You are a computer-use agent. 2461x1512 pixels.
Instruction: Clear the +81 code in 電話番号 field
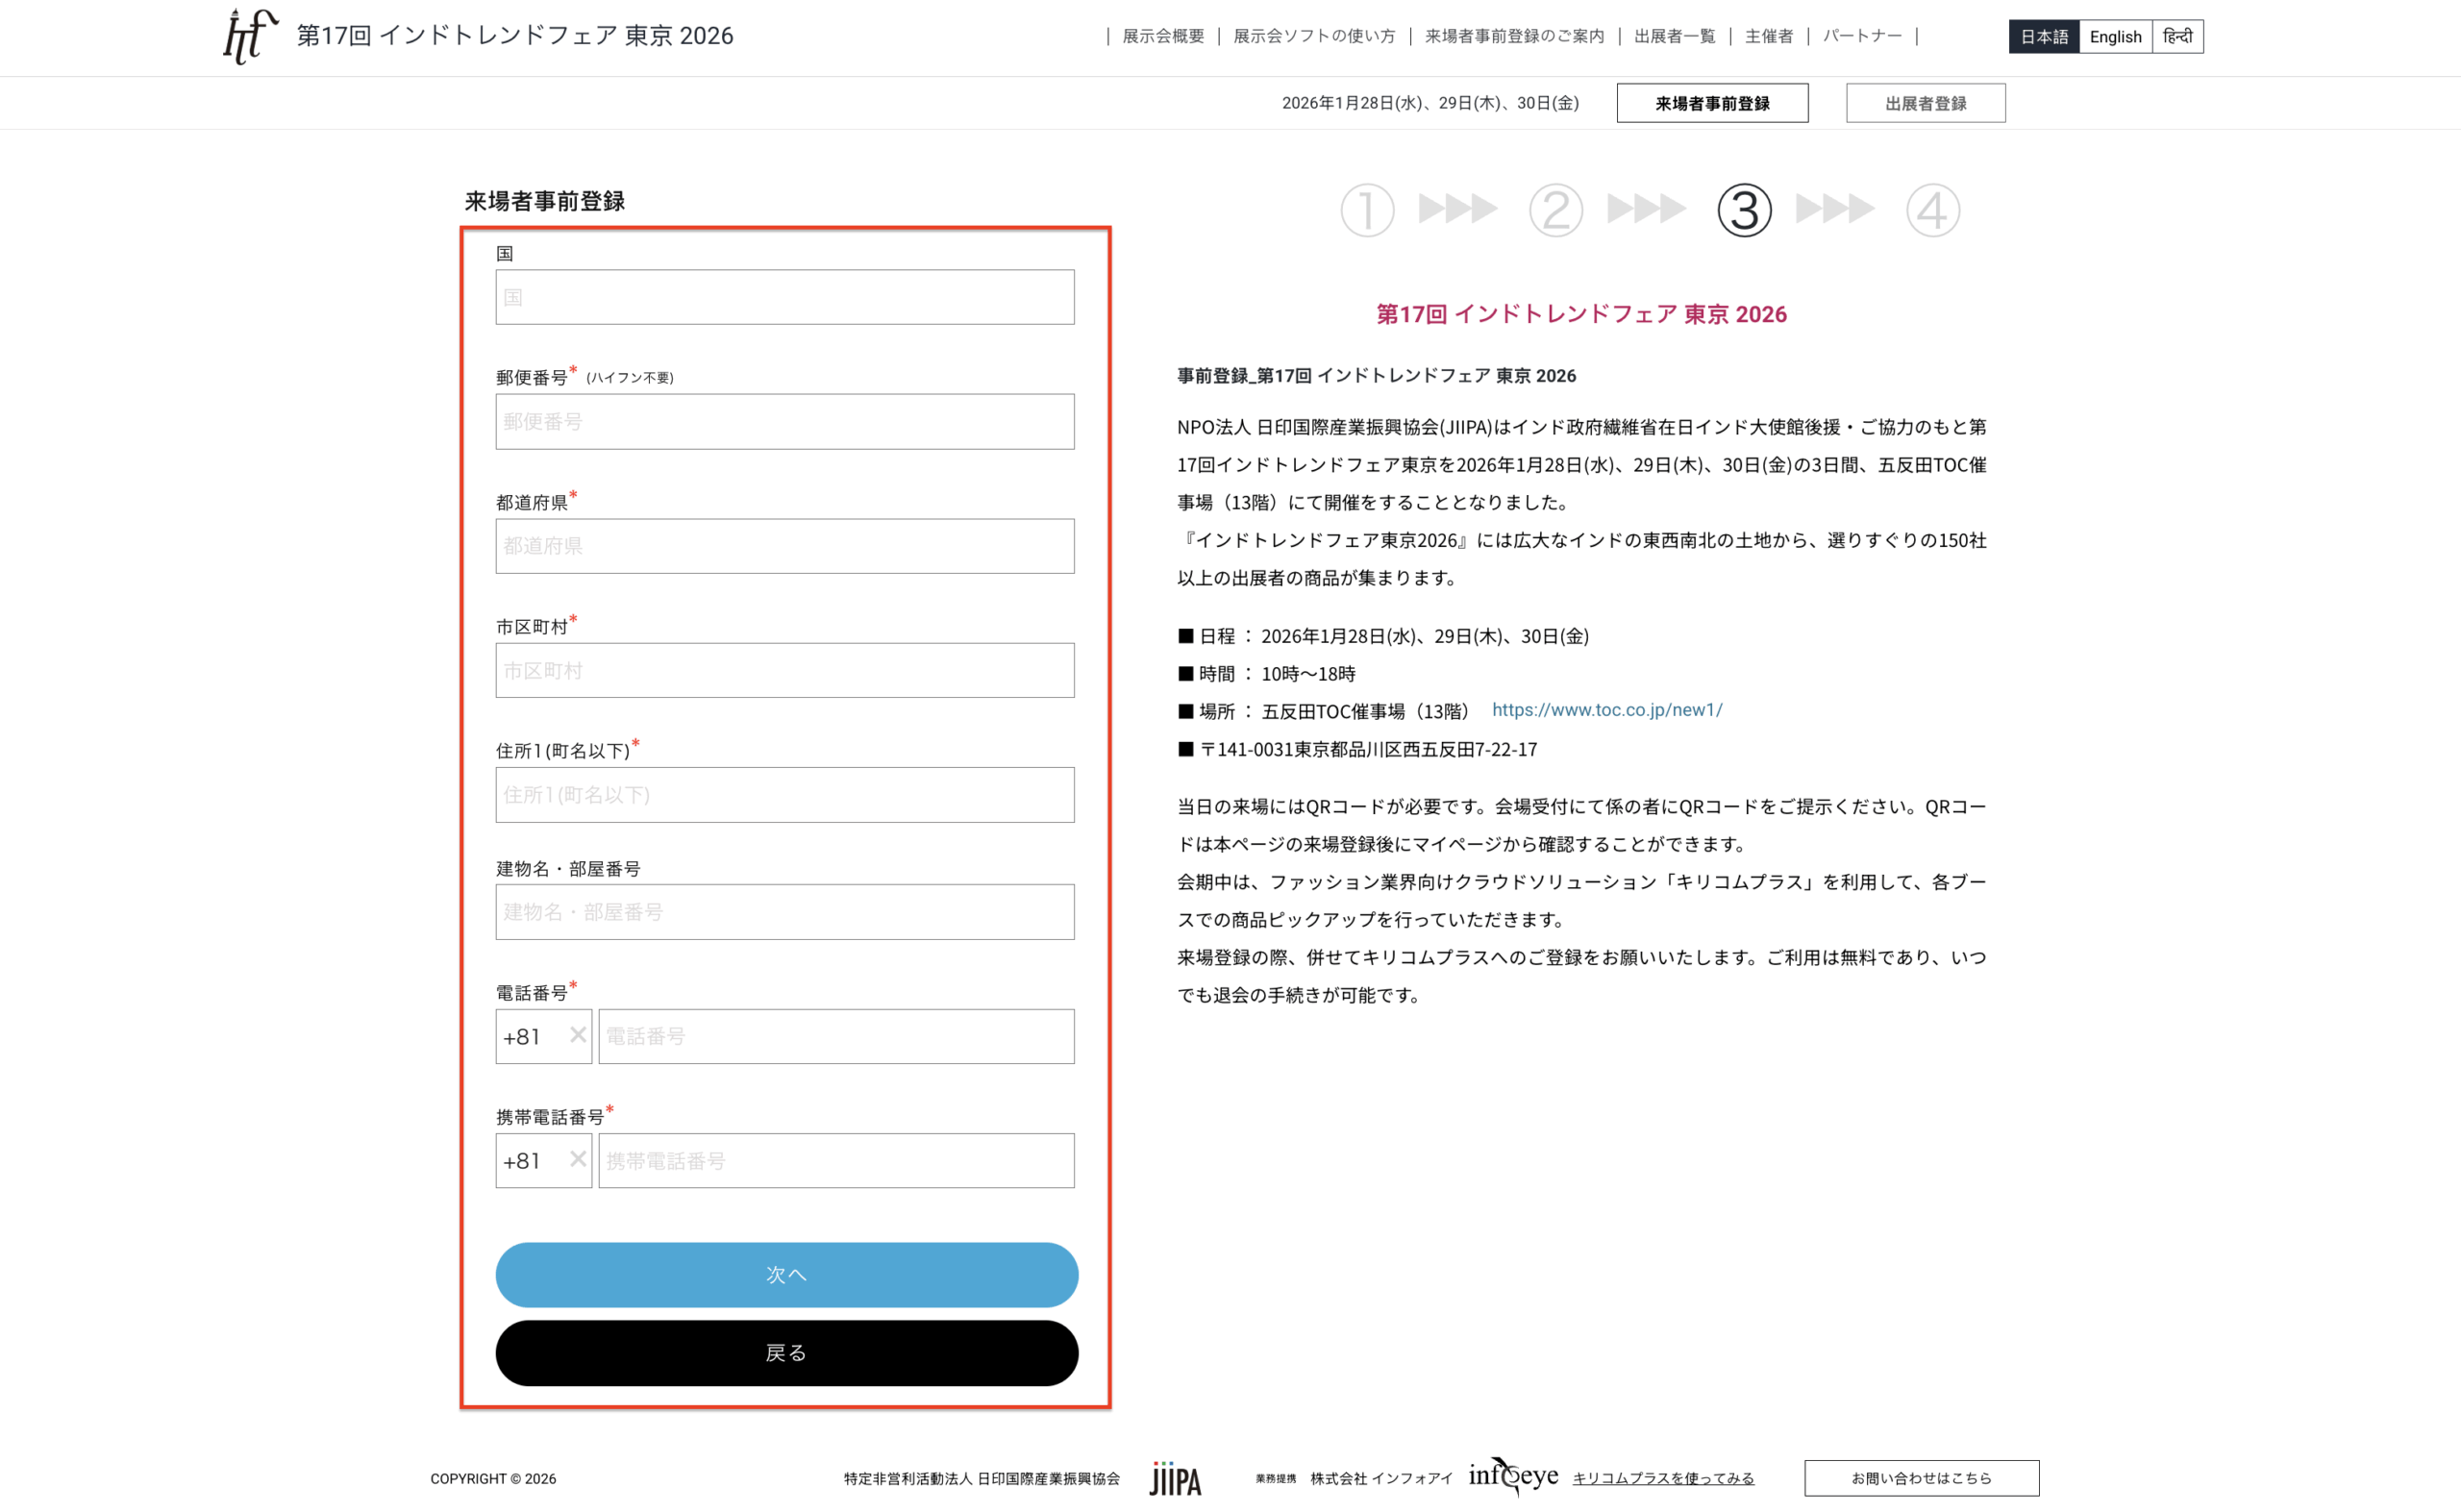(577, 1035)
